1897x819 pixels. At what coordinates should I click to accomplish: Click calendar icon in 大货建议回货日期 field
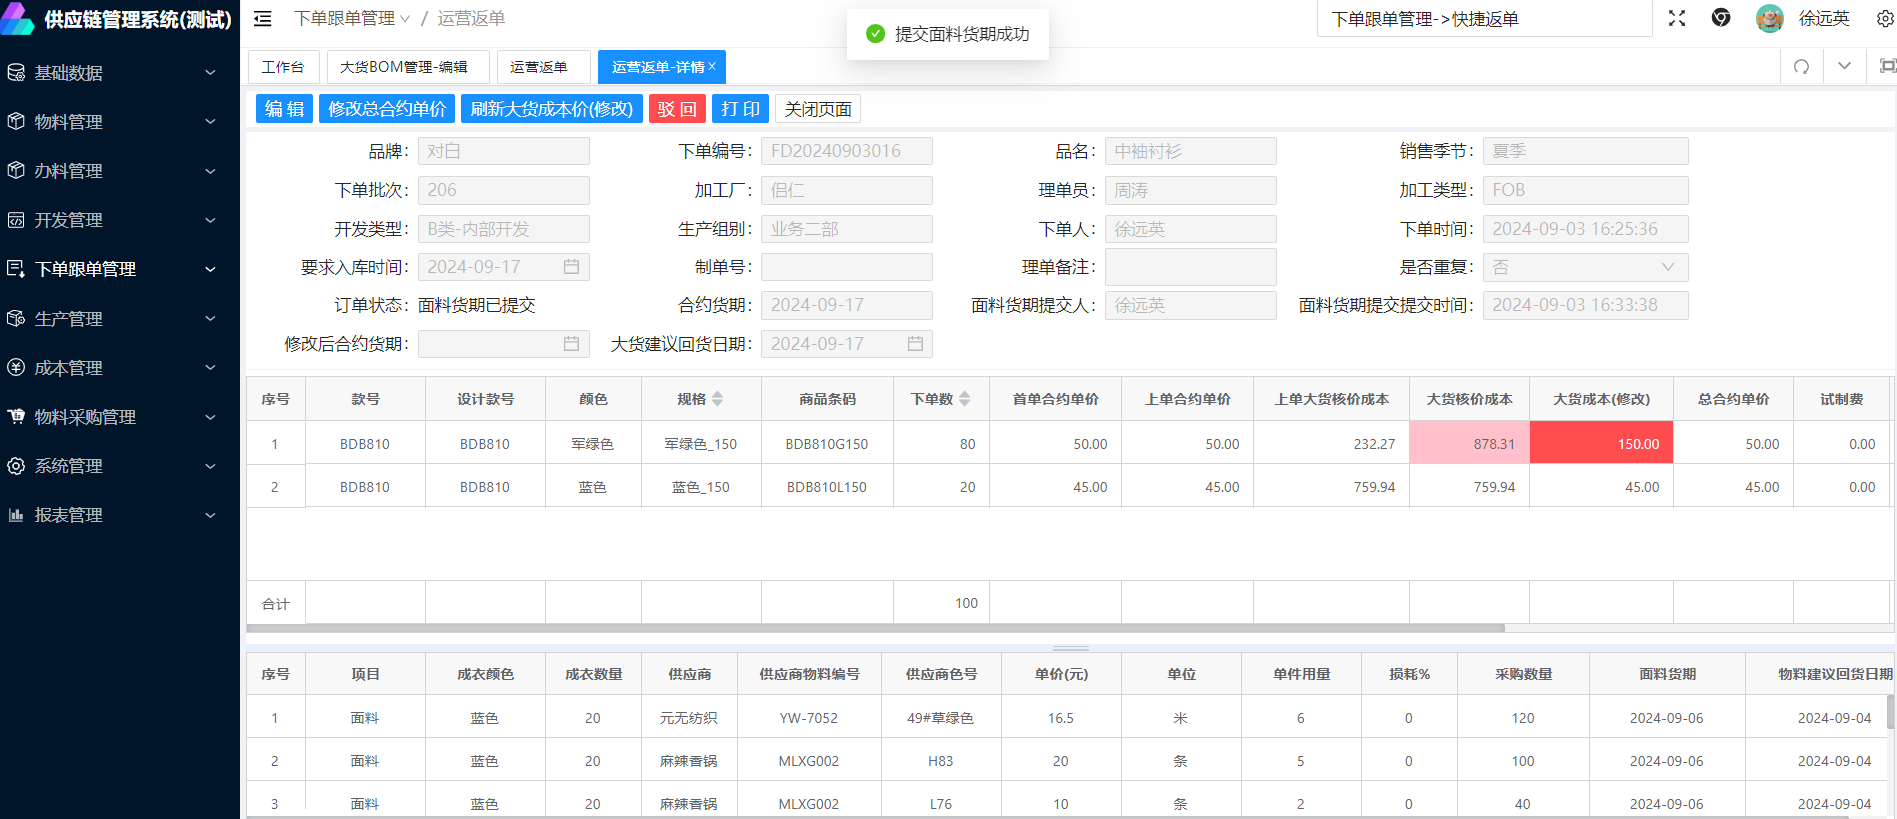[x=915, y=344]
